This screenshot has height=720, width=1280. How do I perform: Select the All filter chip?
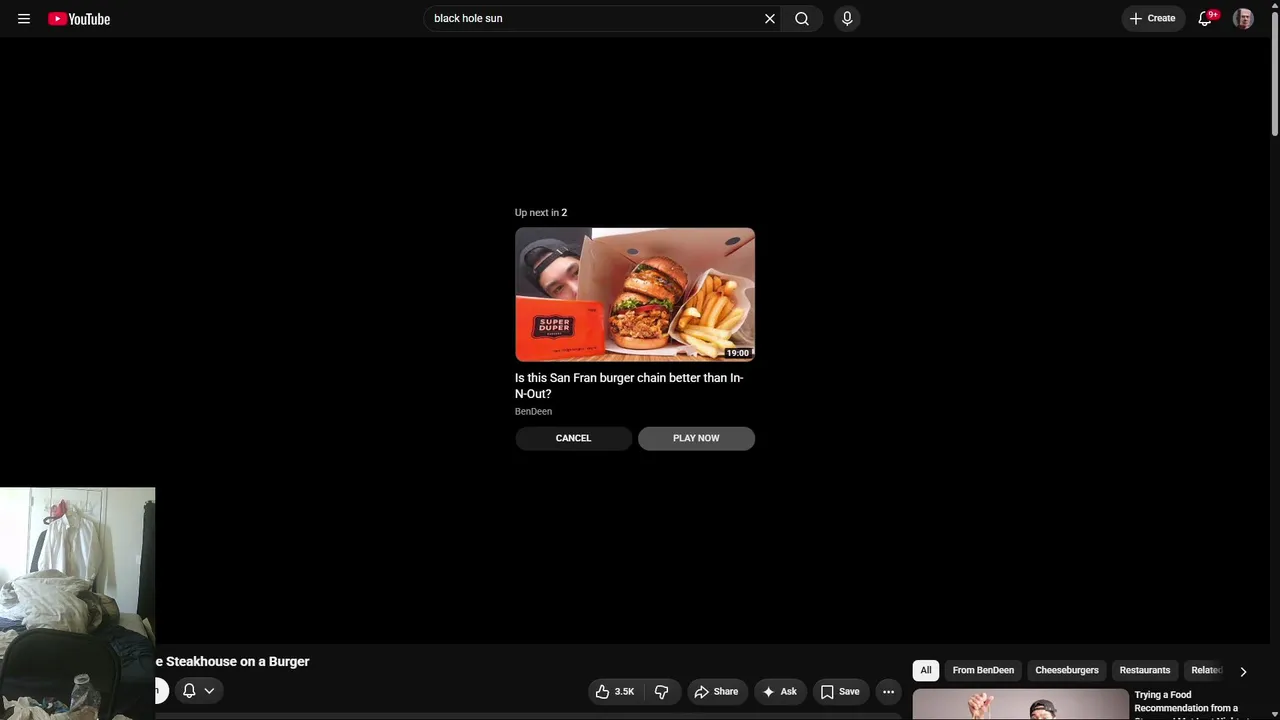coord(926,670)
